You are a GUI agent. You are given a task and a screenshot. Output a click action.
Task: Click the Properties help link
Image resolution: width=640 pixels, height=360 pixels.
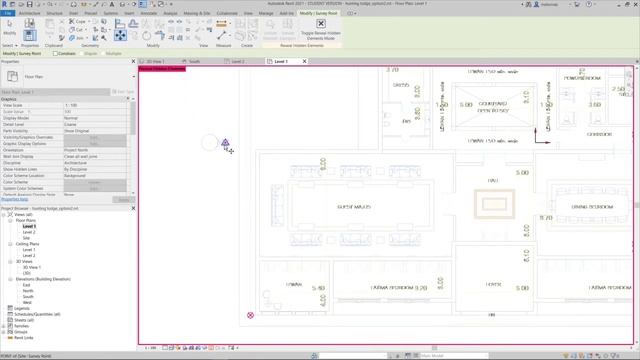point(14,199)
